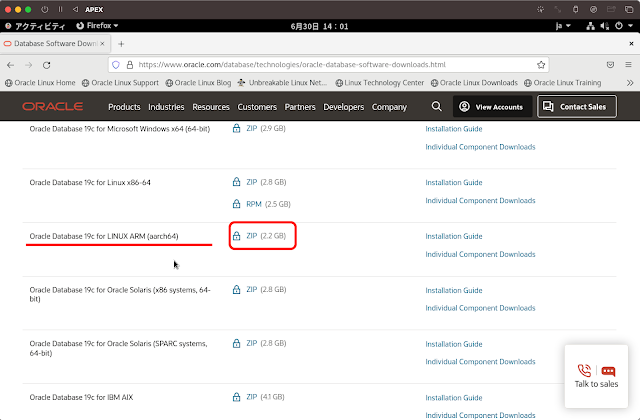Open Individual Component Downloads for Linux x86-64
Viewport: 640px width, 420px height.
coord(480,200)
